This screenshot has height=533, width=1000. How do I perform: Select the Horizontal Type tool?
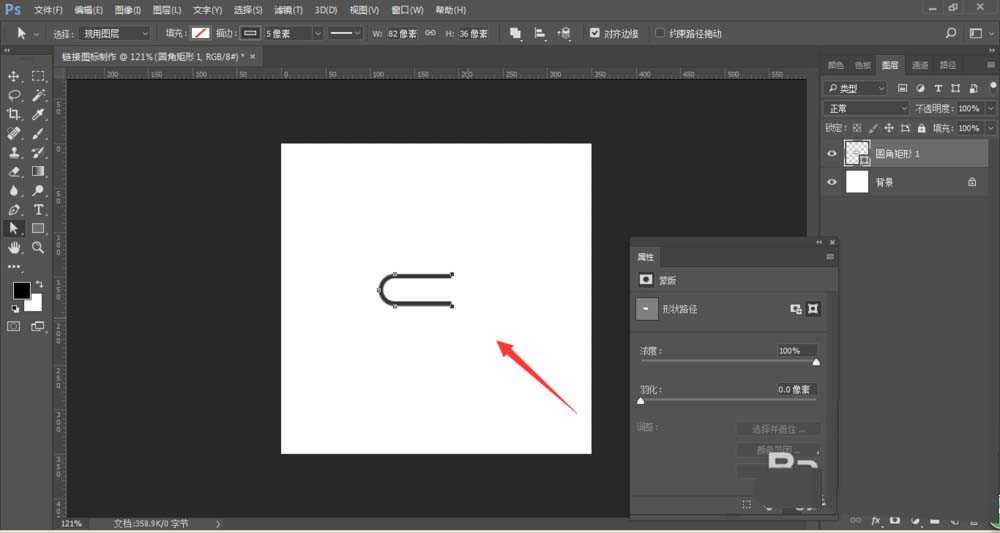click(38, 210)
